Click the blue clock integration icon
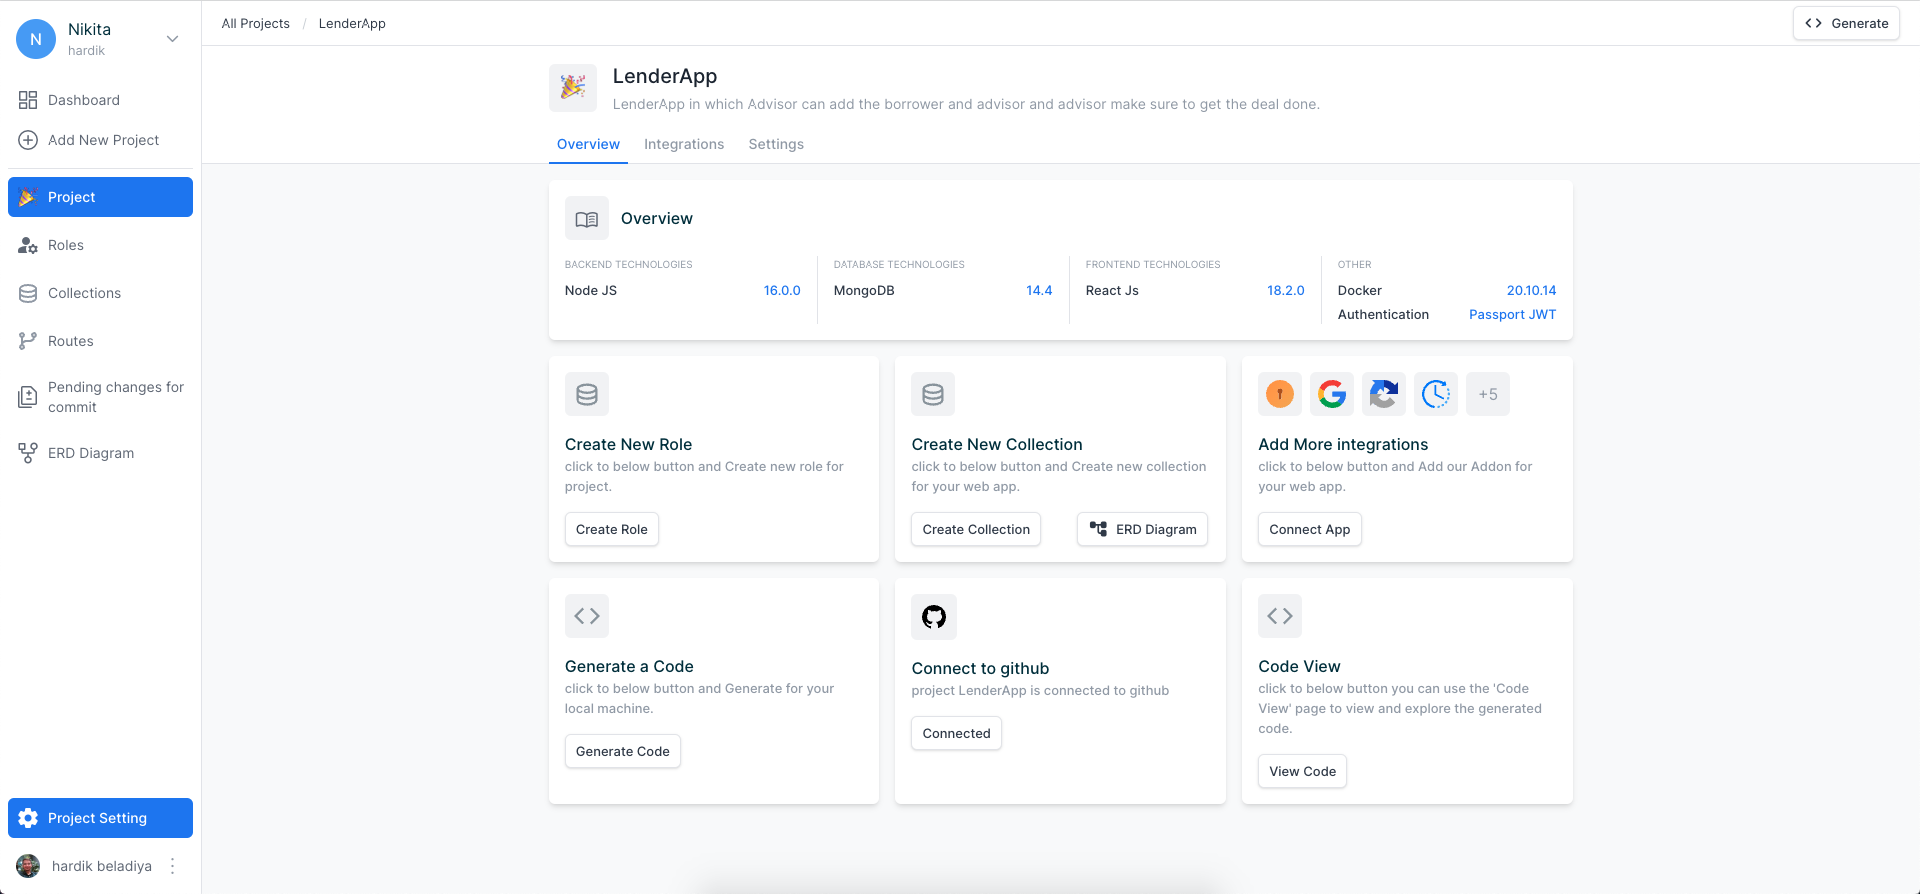 pos(1436,394)
